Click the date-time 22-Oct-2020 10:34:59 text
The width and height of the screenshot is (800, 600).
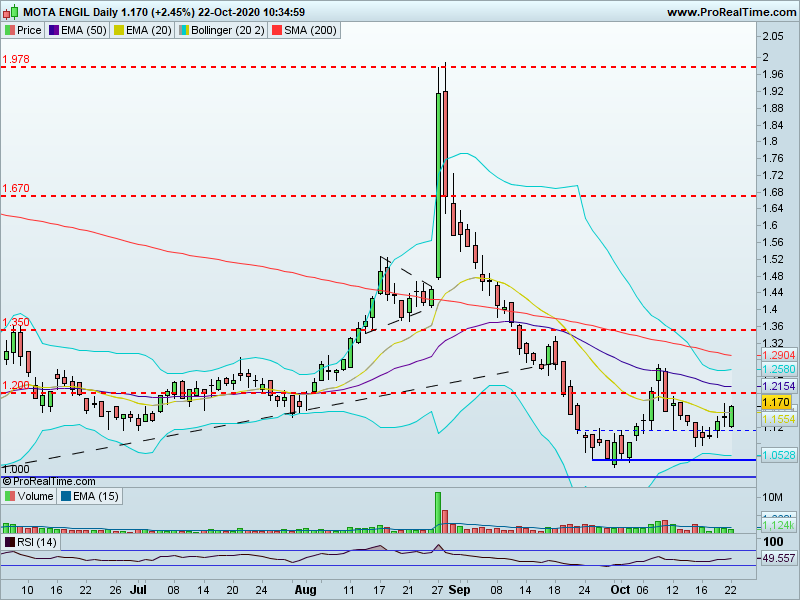(252, 12)
